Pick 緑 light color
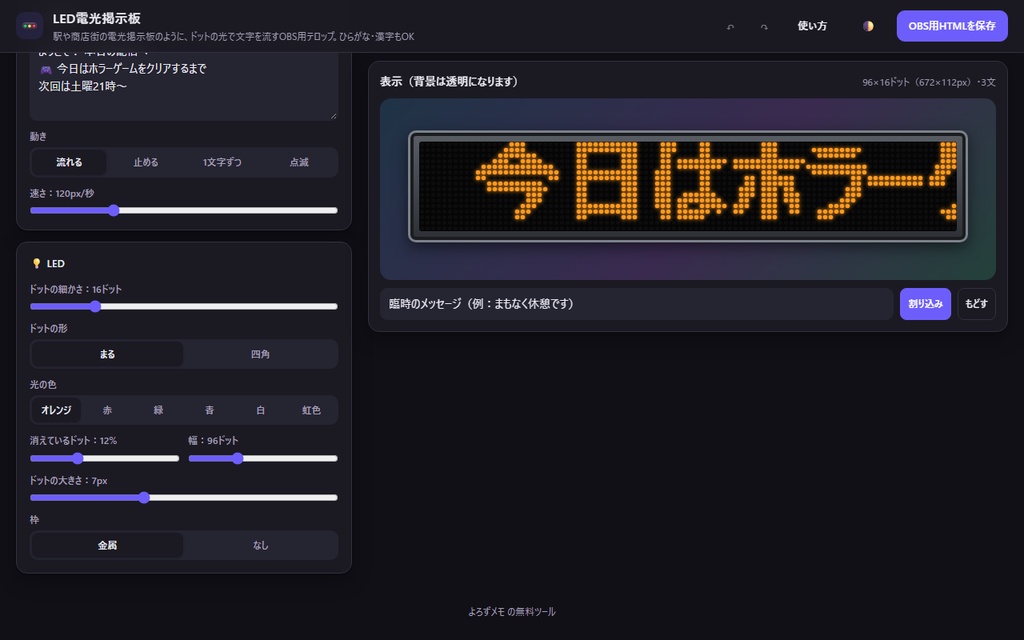The width and height of the screenshot is (1024, 640). tap(158, 410)
